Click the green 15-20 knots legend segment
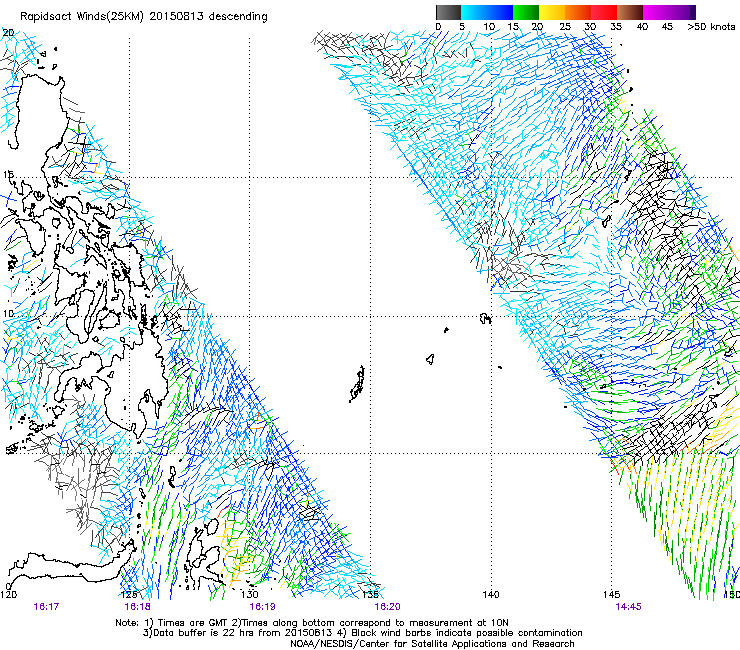The height and width of the screenshot is (650, 740). (526, 12)
